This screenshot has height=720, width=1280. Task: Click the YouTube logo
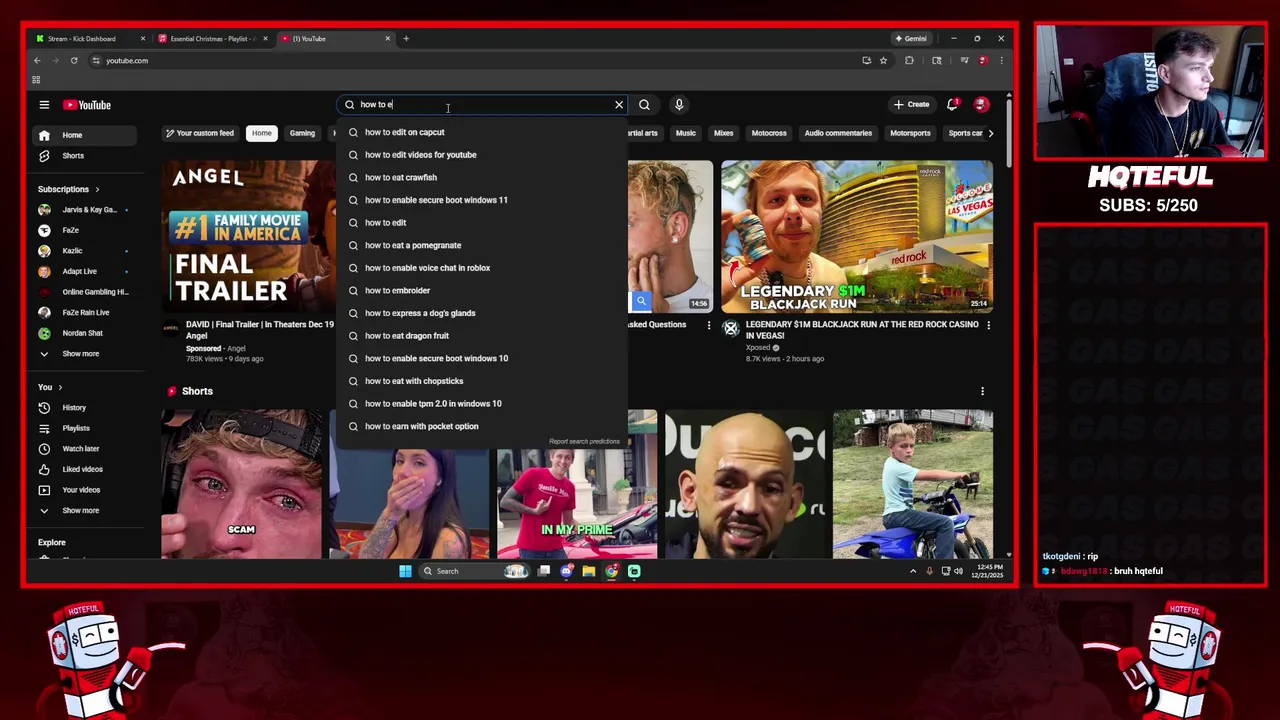pos(87,105)
